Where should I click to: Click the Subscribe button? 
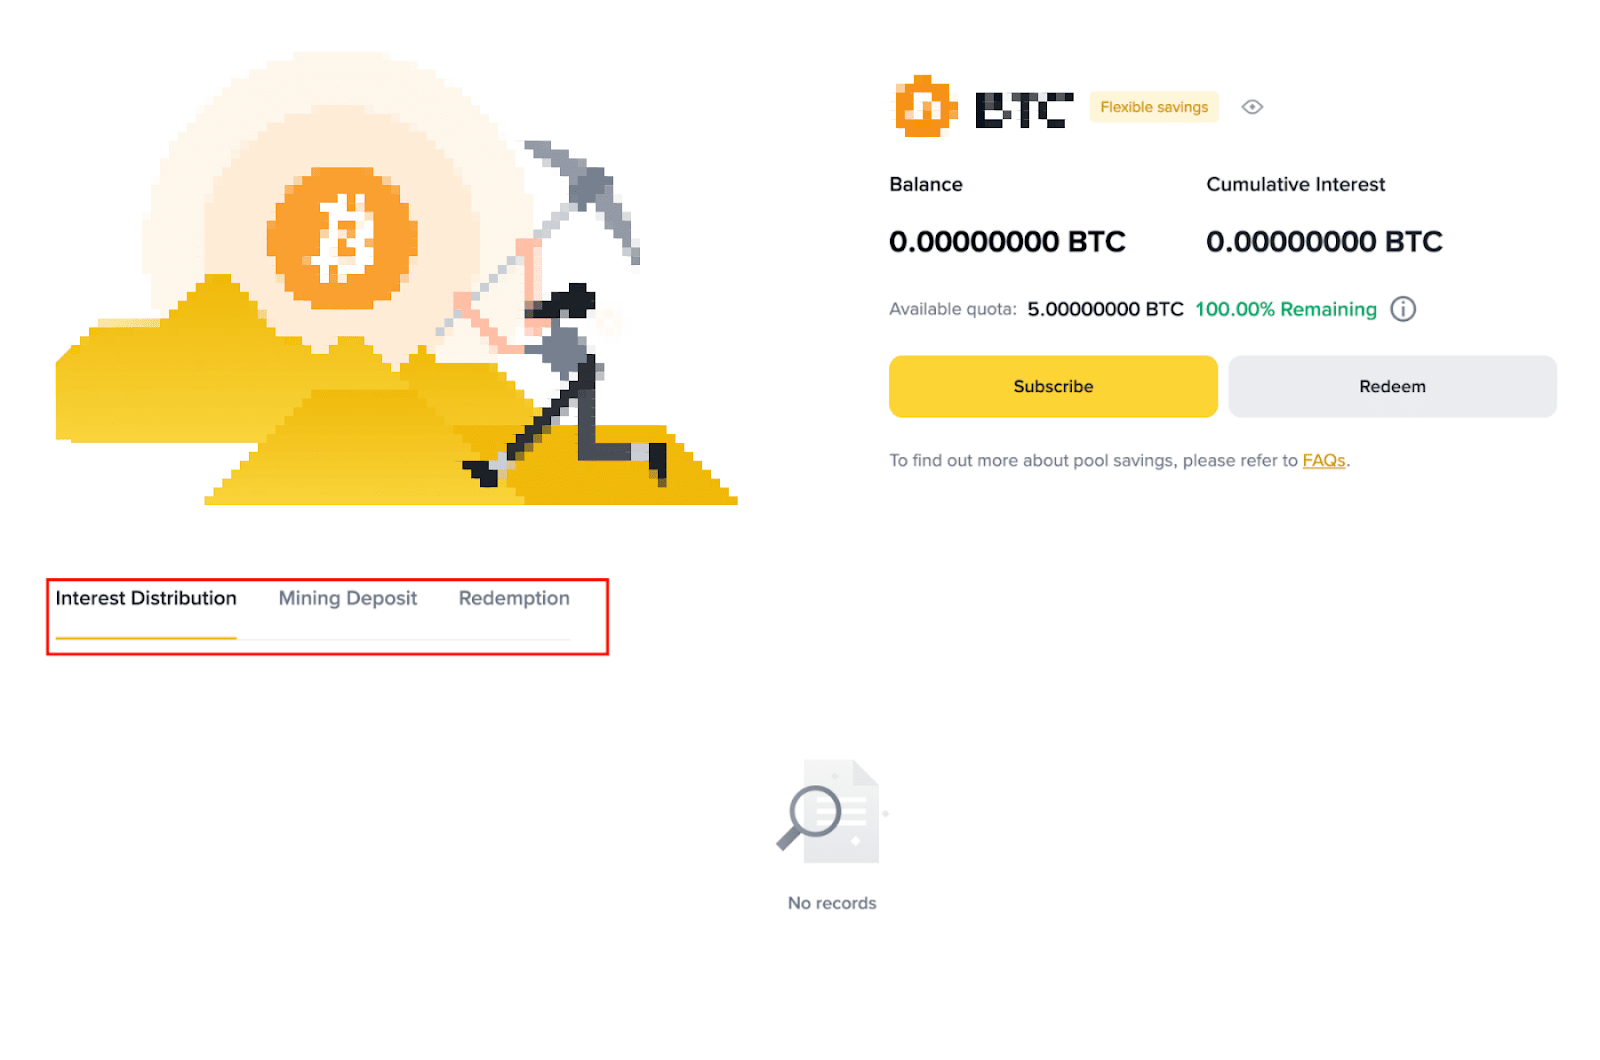click(1053, 386)
